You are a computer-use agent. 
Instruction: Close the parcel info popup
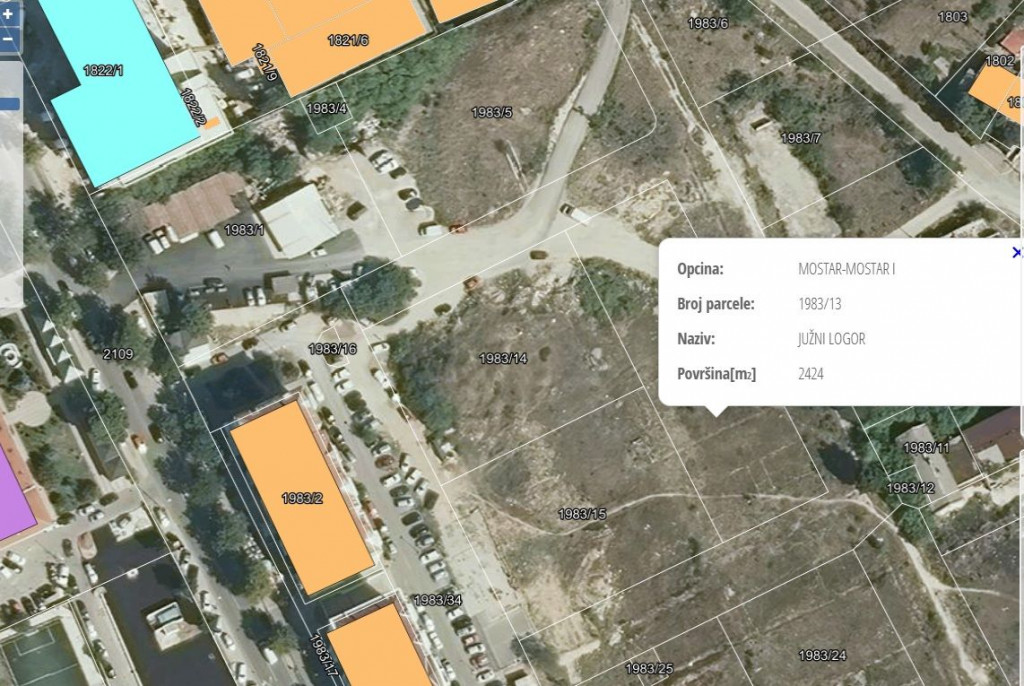(x=1017, y=253)
